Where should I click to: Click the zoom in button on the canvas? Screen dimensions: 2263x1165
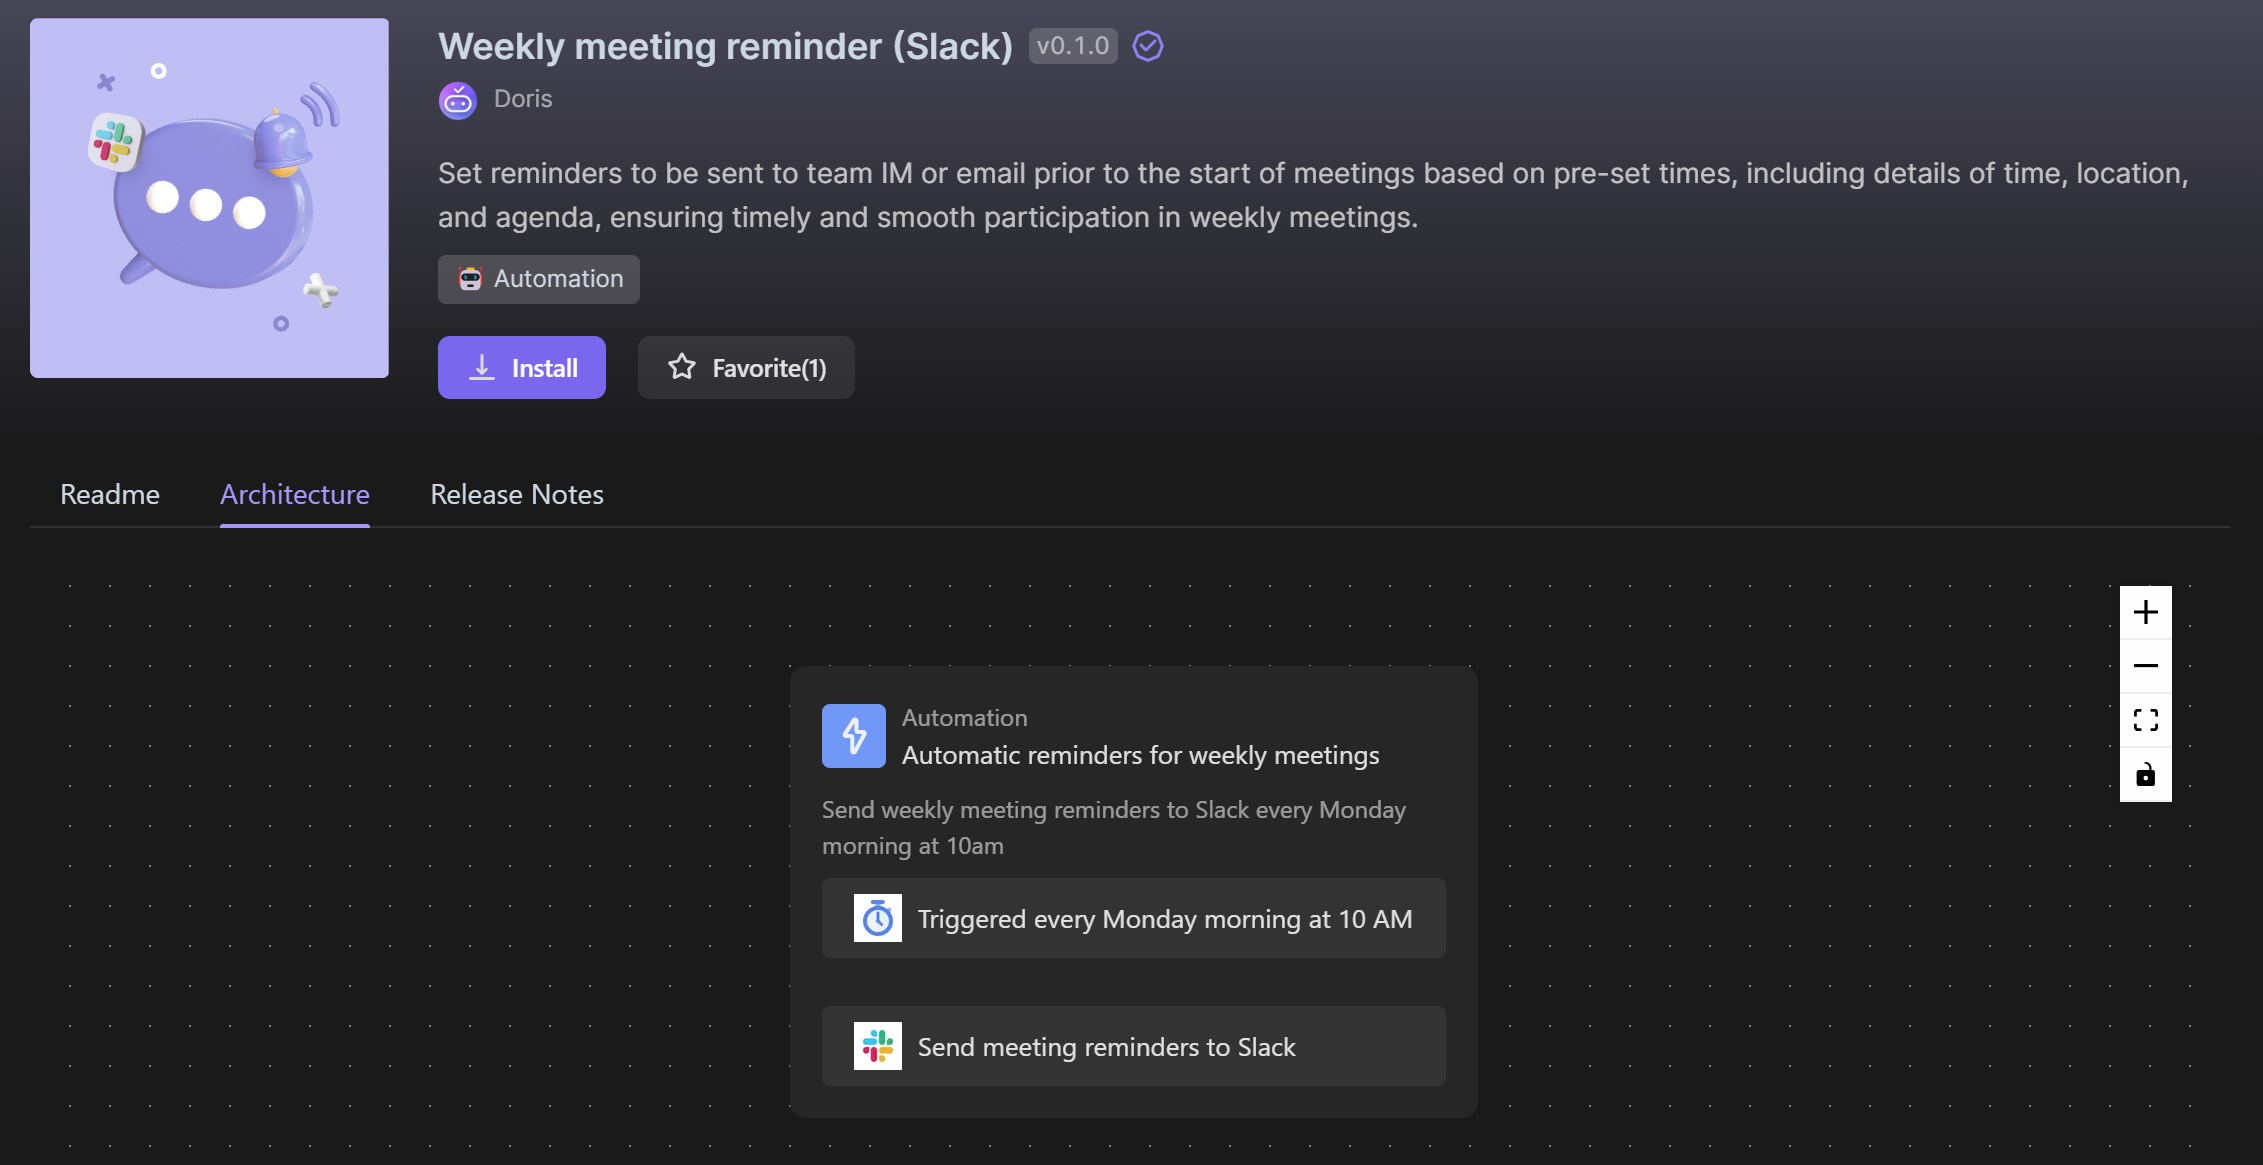point(2146,611)
